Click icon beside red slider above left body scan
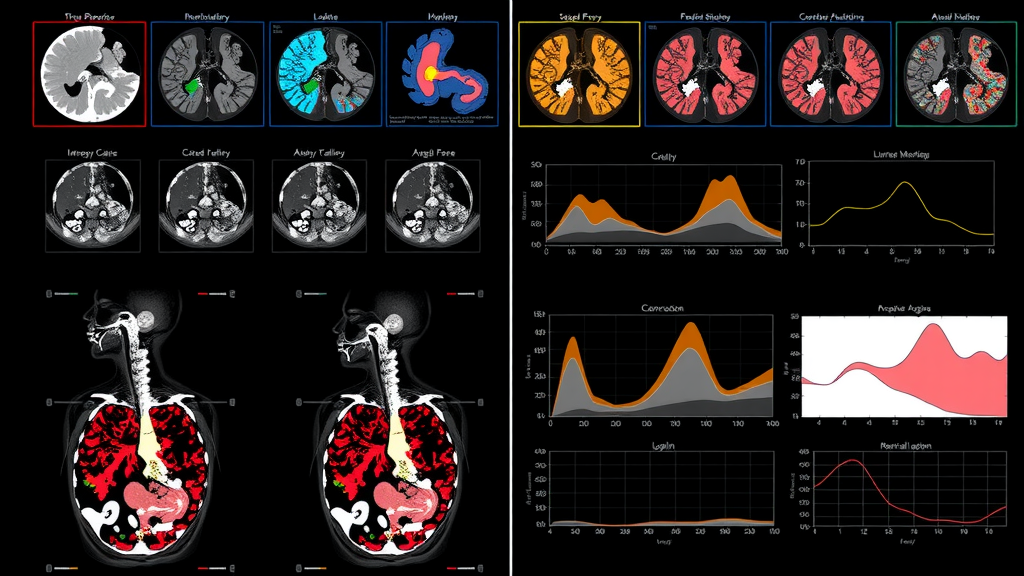 (232, 294)
